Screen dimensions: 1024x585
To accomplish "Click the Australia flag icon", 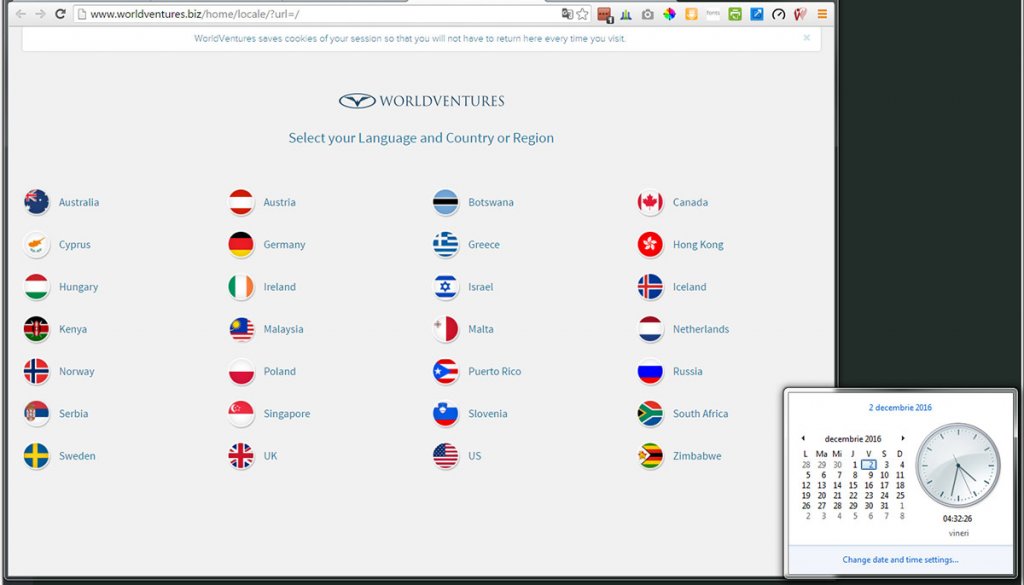I will [x=37, y=202].
